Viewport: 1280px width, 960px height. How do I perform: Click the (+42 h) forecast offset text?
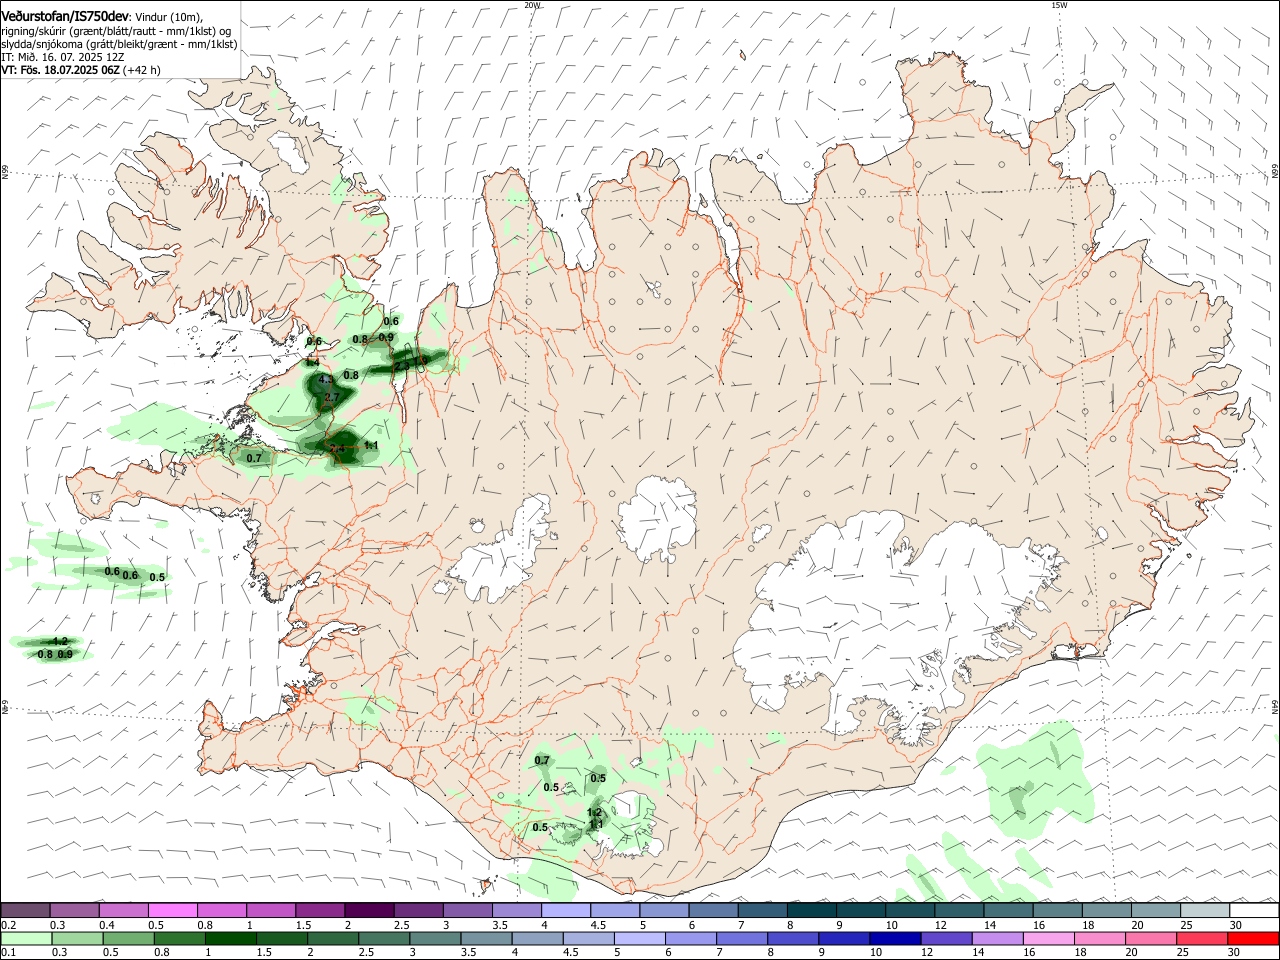142,71
